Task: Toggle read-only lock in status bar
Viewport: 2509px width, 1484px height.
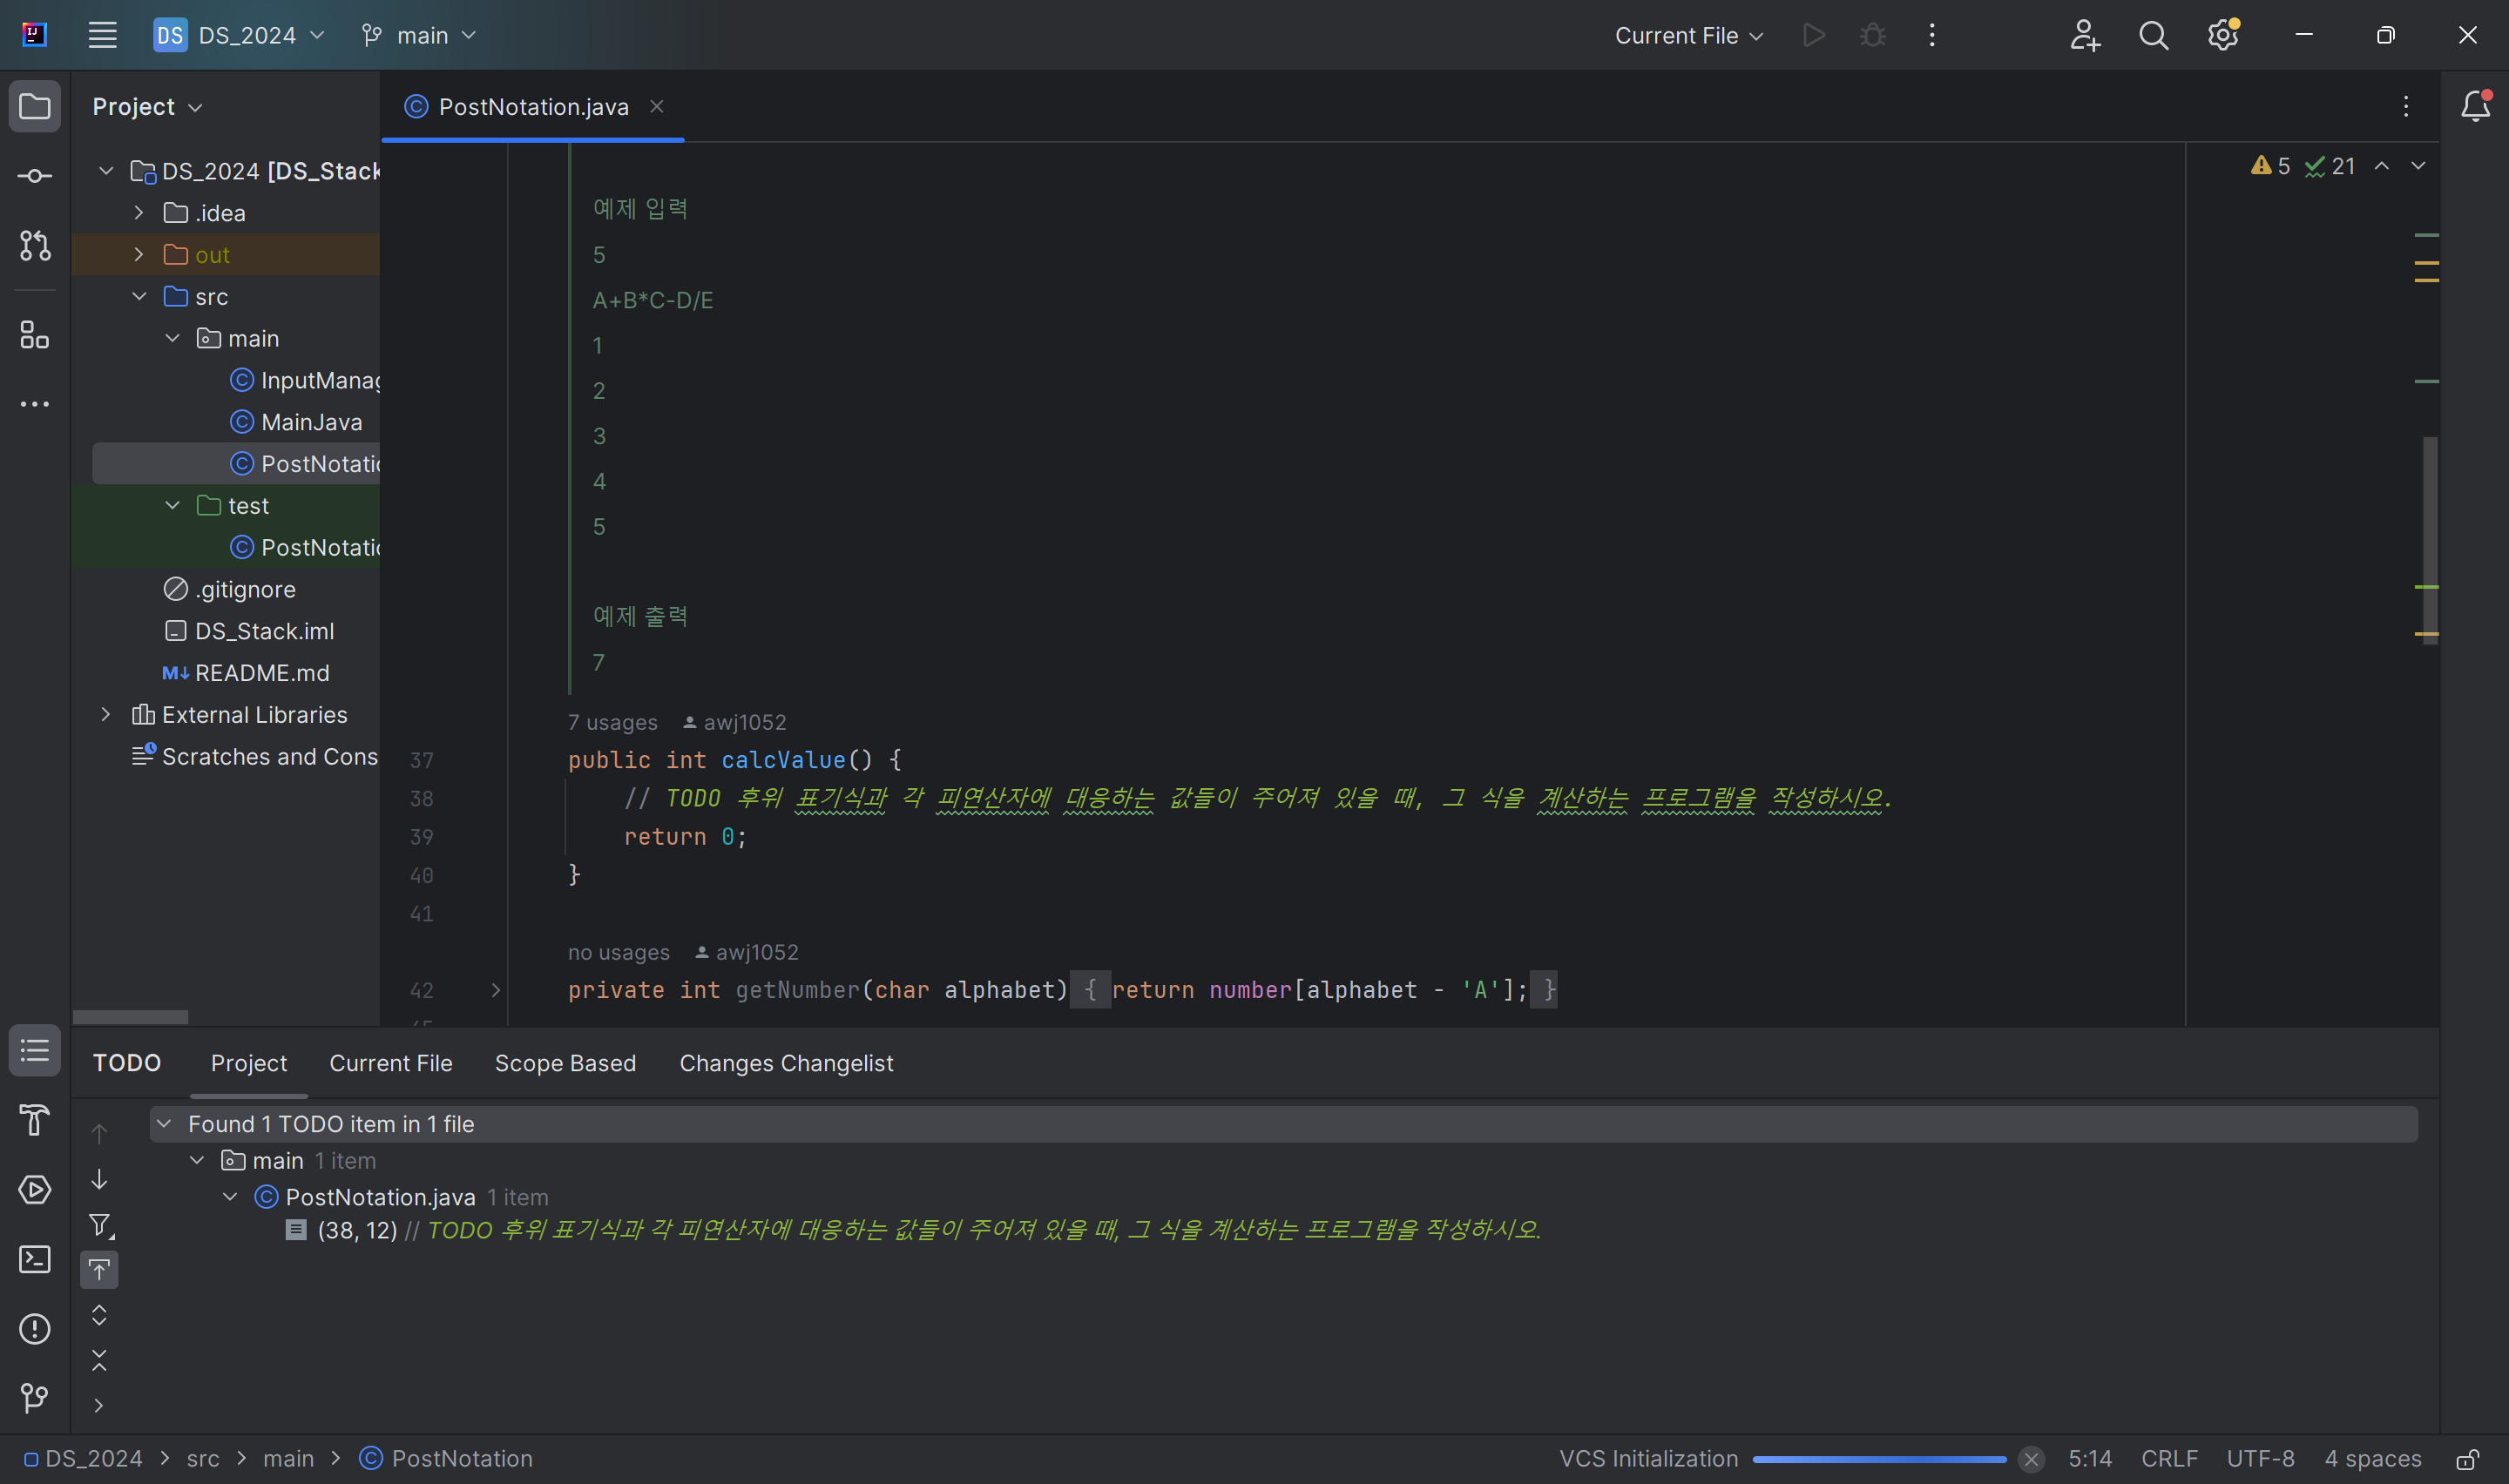Action: coord(2467,1459)
